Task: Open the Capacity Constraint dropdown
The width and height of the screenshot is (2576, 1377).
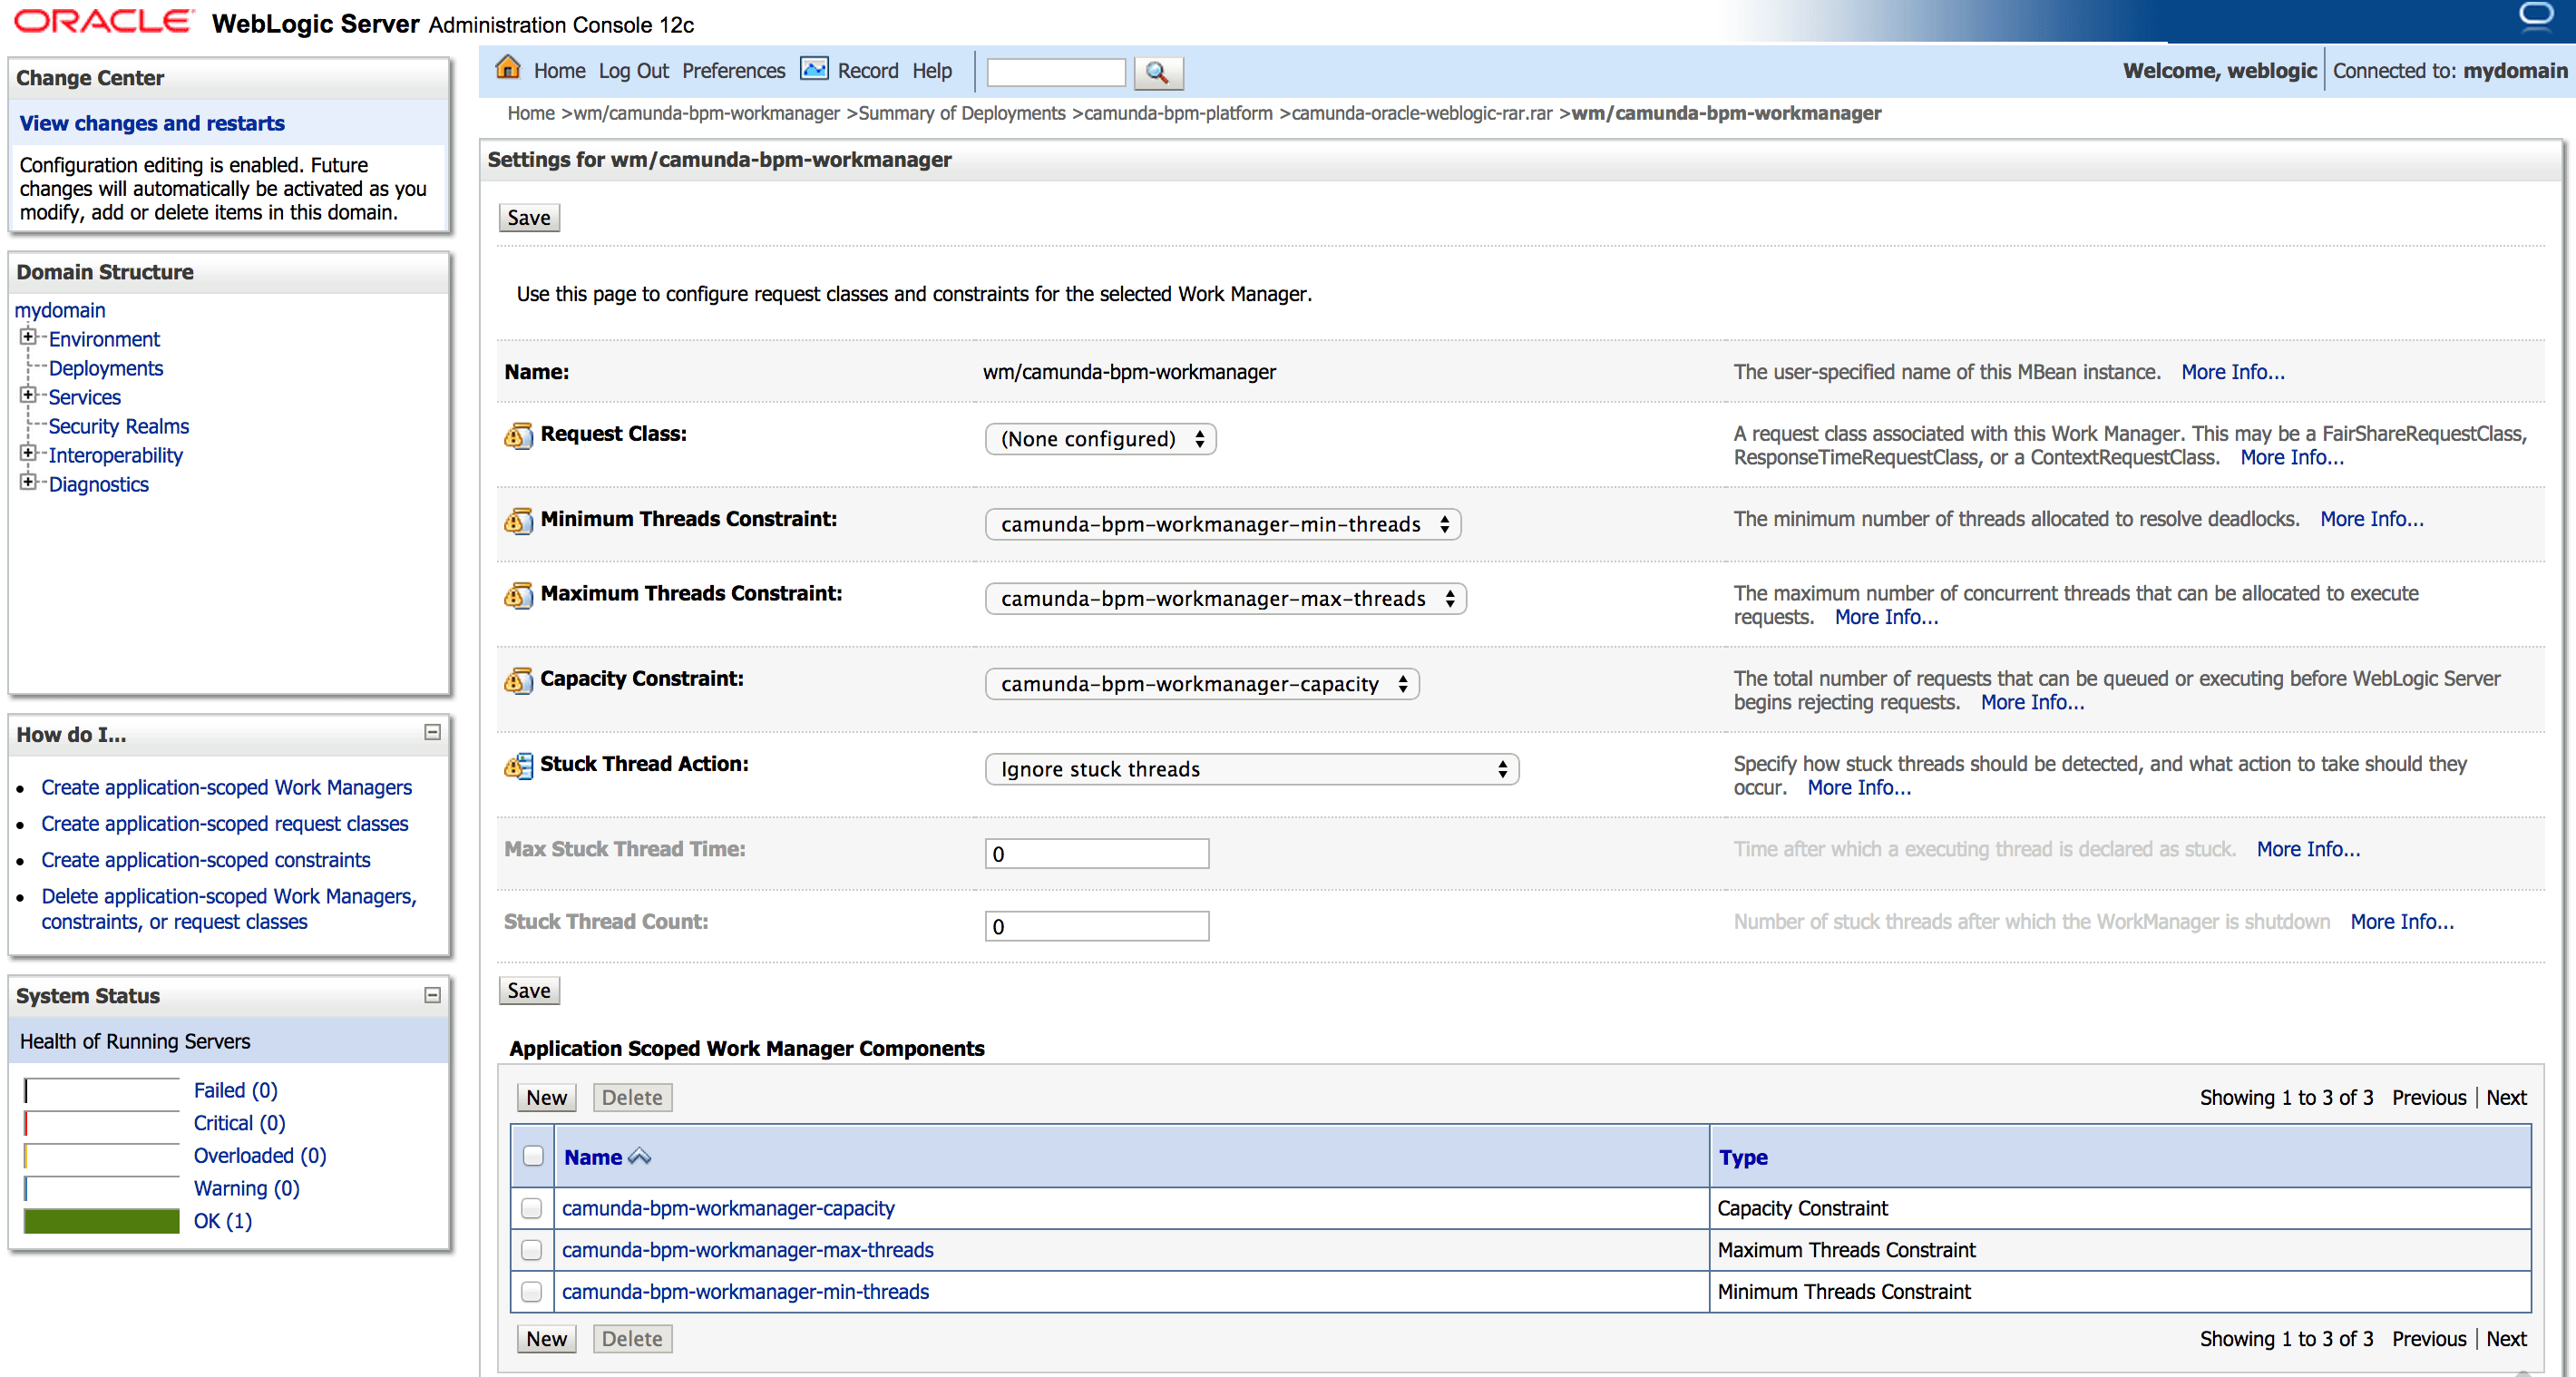Action: click(1202, 684)
